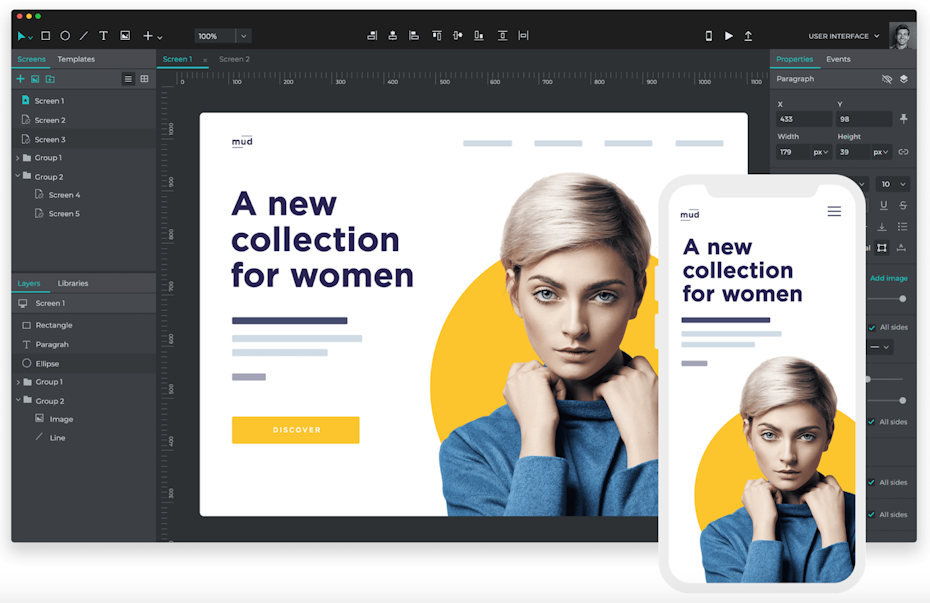Select the Rectangle drawing tool

click(x=45, y=36)
